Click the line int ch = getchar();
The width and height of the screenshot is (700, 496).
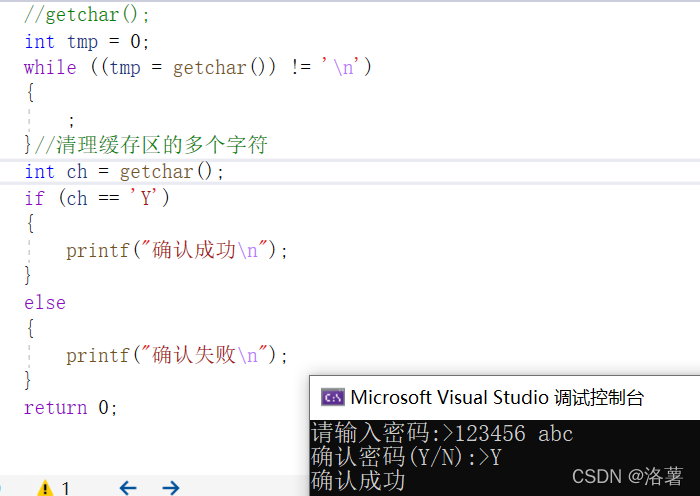[x=124, y=171]
